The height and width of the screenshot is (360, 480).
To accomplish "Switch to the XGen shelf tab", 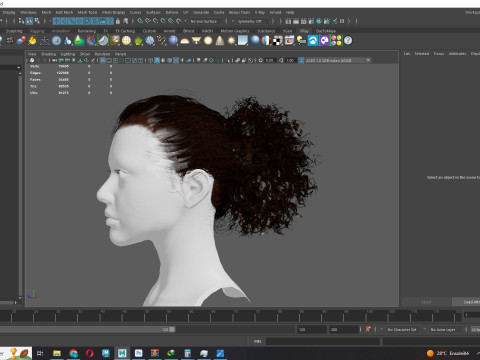I will click(x=287, y=31).
